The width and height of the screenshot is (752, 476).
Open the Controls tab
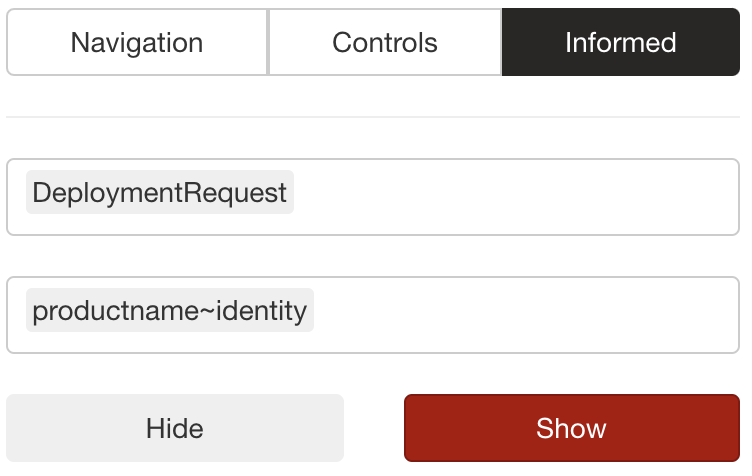[x=385, y=43]
